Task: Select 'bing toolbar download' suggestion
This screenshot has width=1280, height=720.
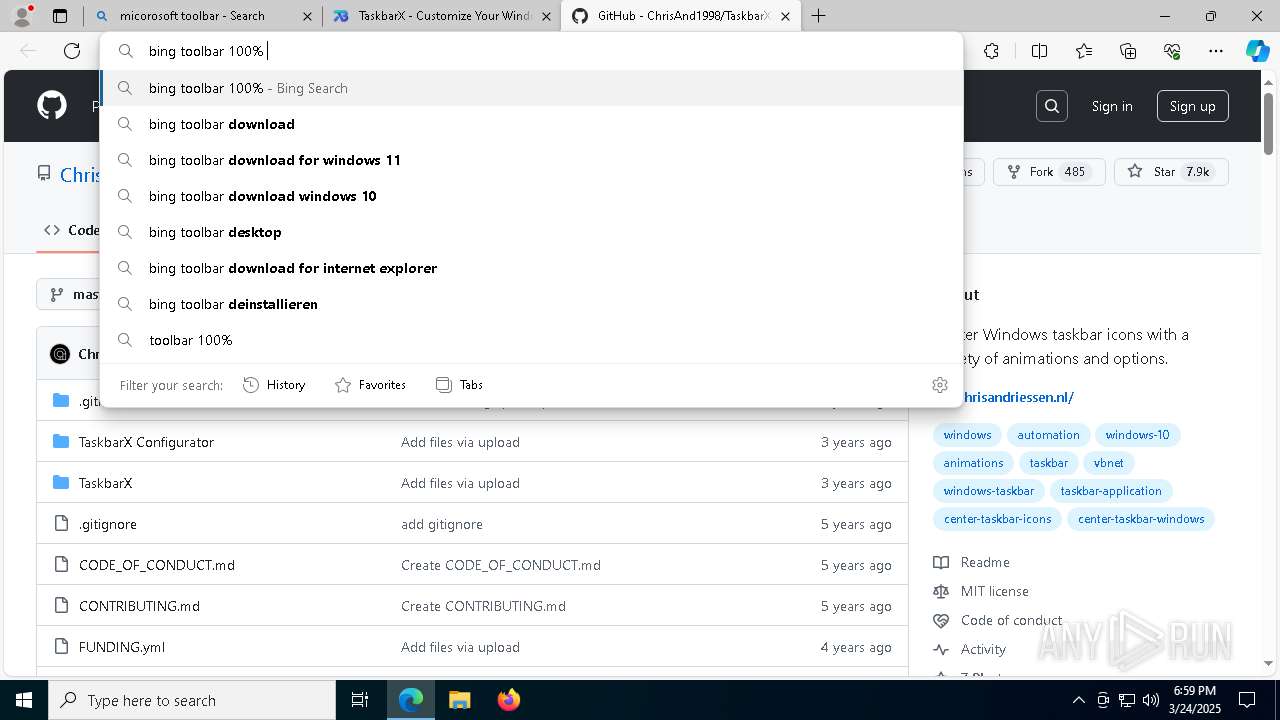Action: [531, 124]
